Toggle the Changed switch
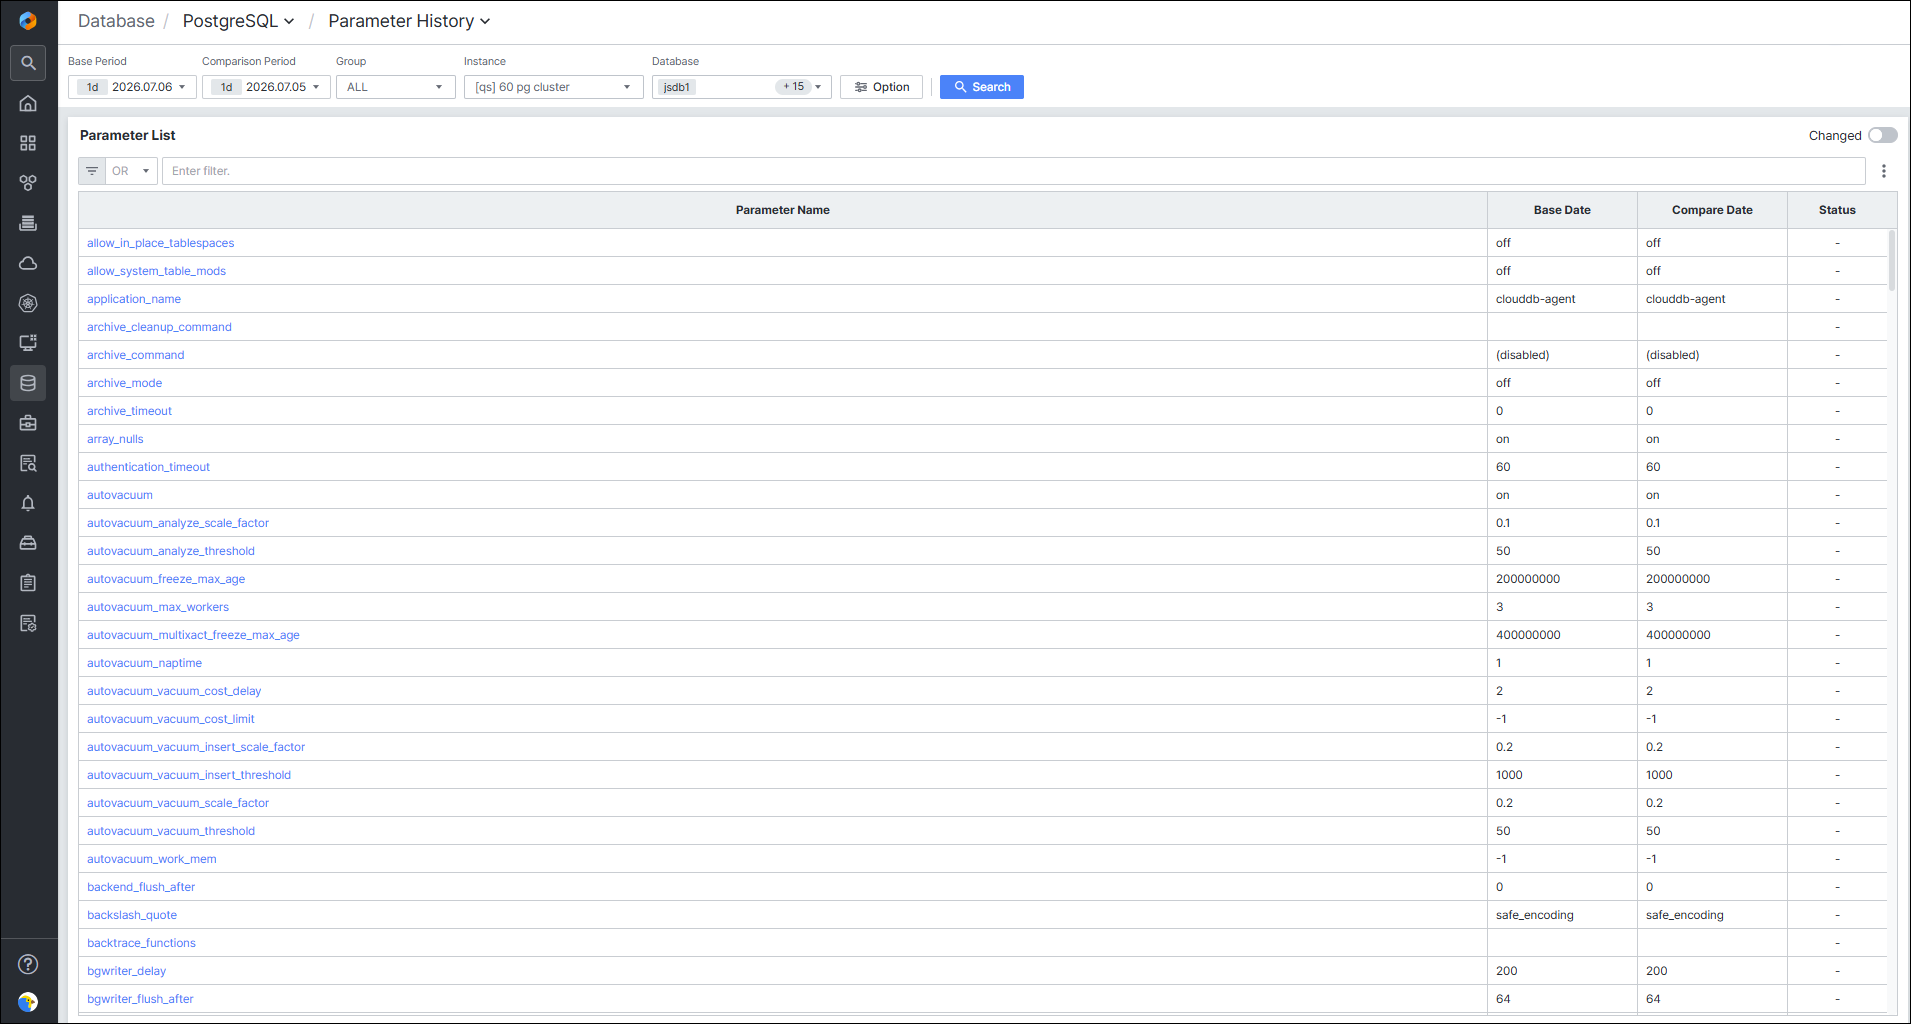This screenshot has height=1024, width=1911. pos(1882,135)
